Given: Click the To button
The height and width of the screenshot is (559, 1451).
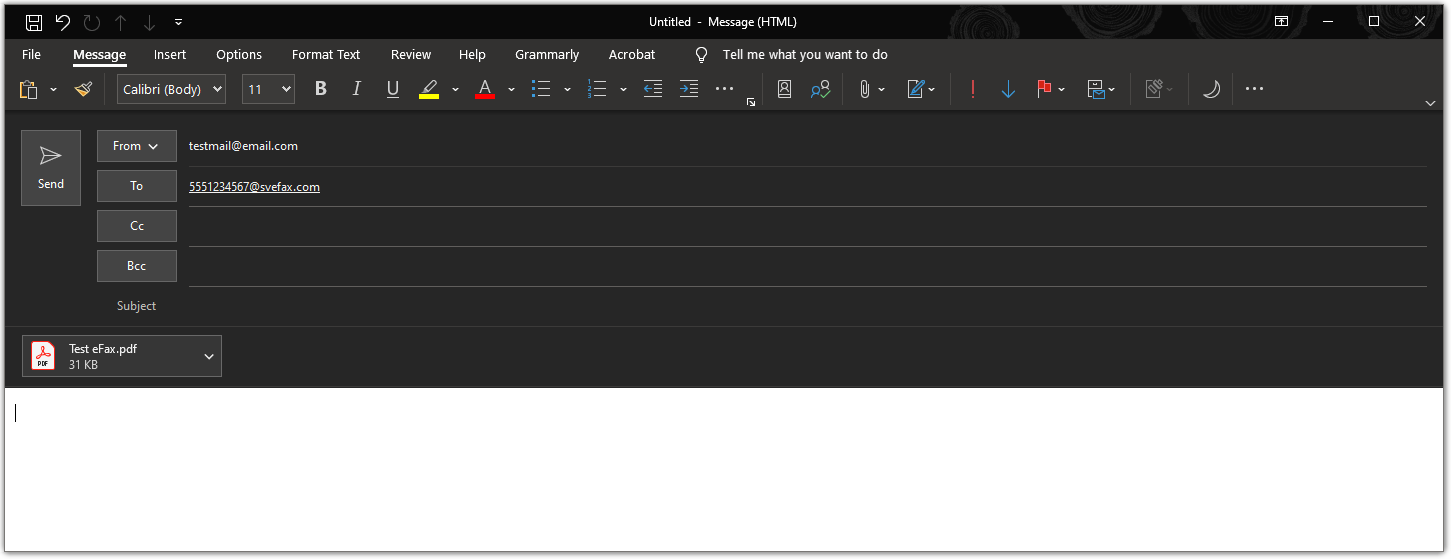Looking at the screenshot, I should pyautogui.click(x=137, y=186).
